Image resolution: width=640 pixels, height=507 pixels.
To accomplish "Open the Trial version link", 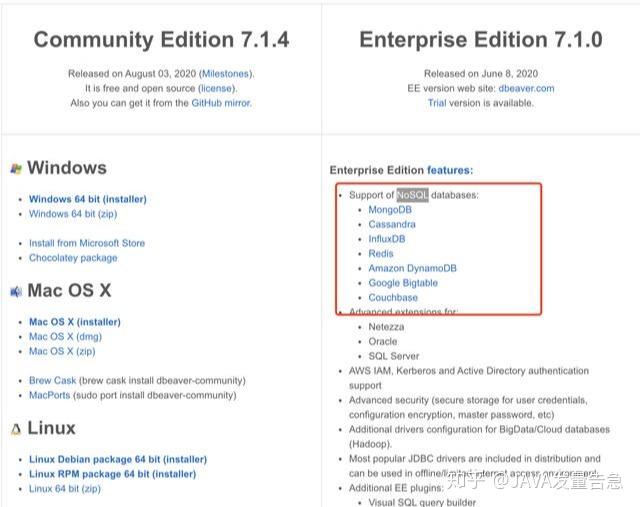I will tap(437, 103).
